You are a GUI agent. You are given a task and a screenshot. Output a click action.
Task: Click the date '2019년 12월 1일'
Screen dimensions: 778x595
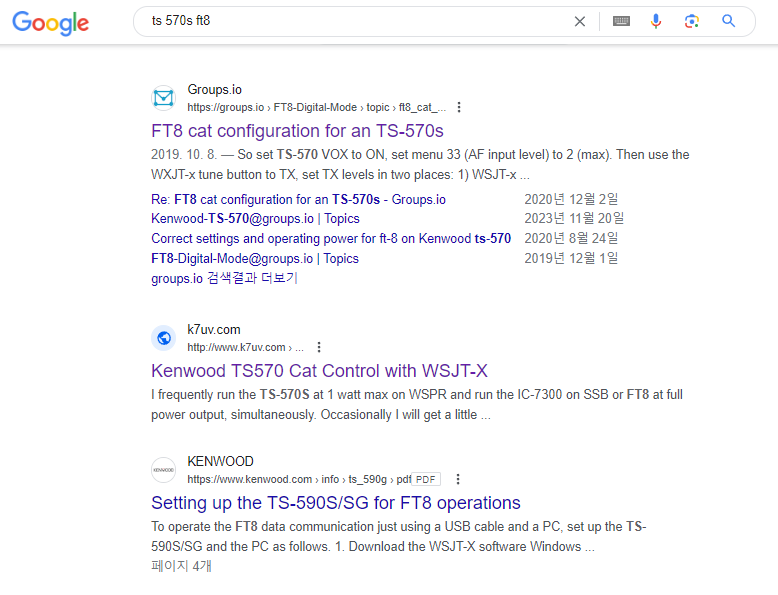571,259
